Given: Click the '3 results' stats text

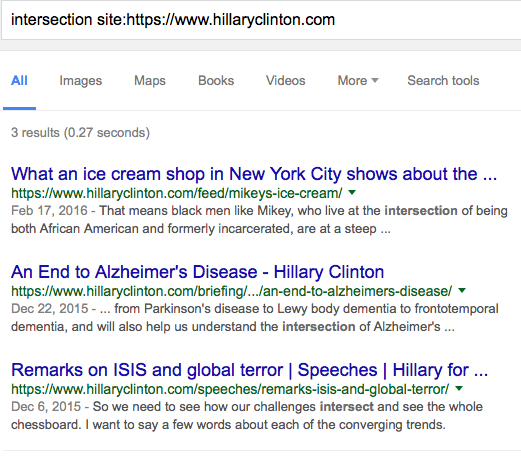Looking at the screenshot, I should (x=80, y=133).
